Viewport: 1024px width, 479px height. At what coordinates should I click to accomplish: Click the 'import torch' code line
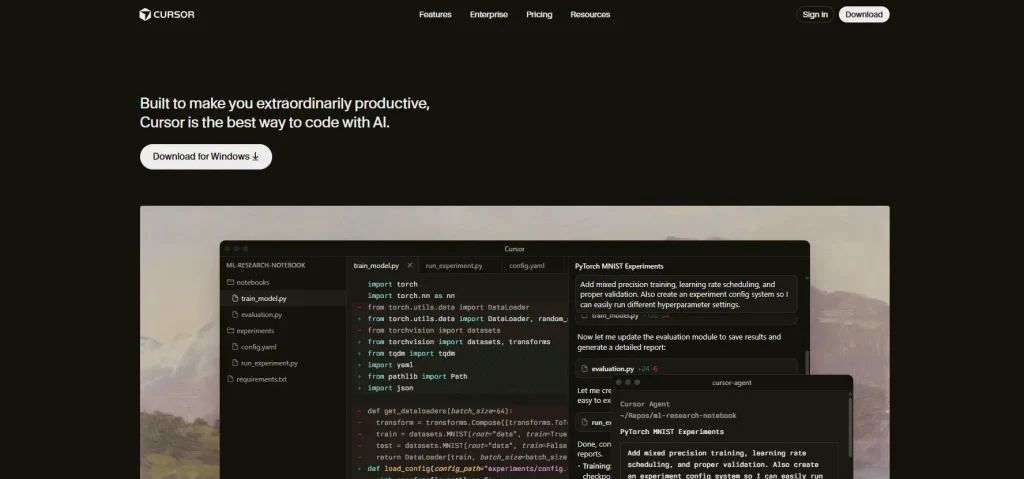(392, 284)
